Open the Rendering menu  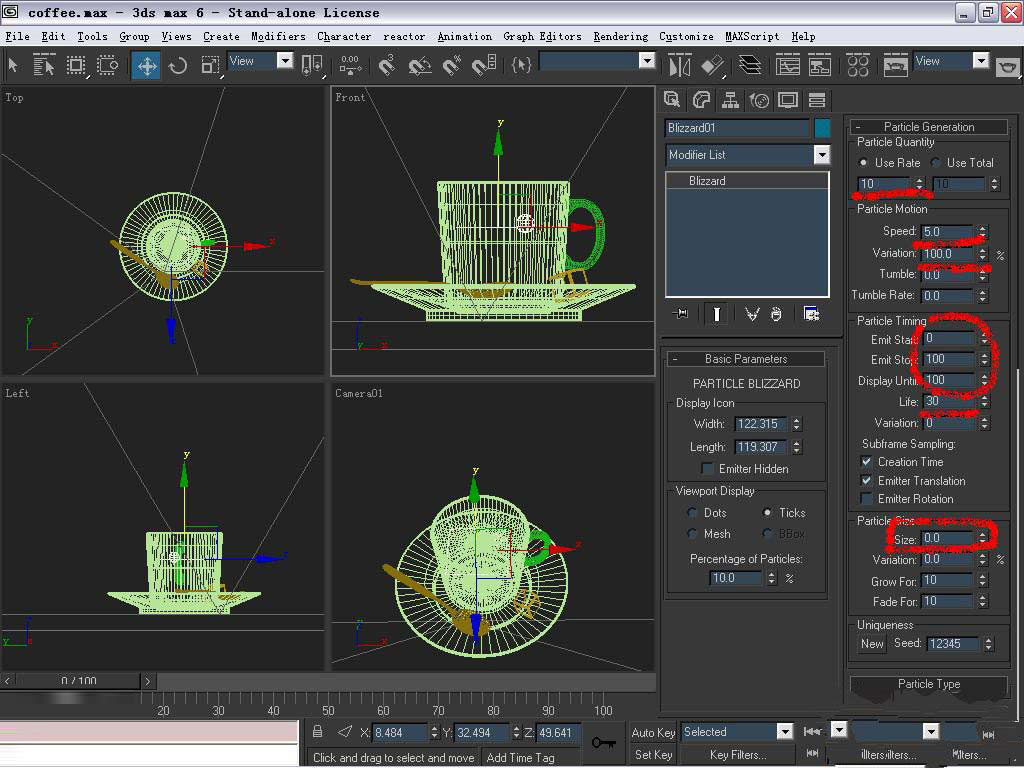(x=620, y=36)
